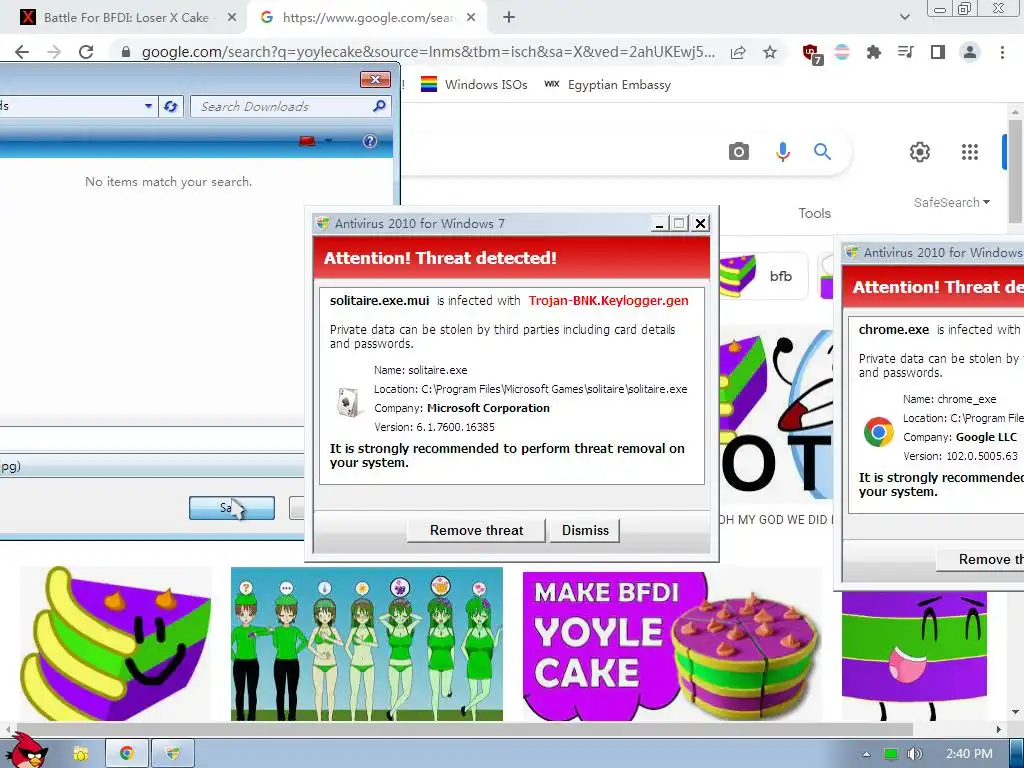Open the Chrome profile avatar
1024x768 pixels.
coord(970,52)
